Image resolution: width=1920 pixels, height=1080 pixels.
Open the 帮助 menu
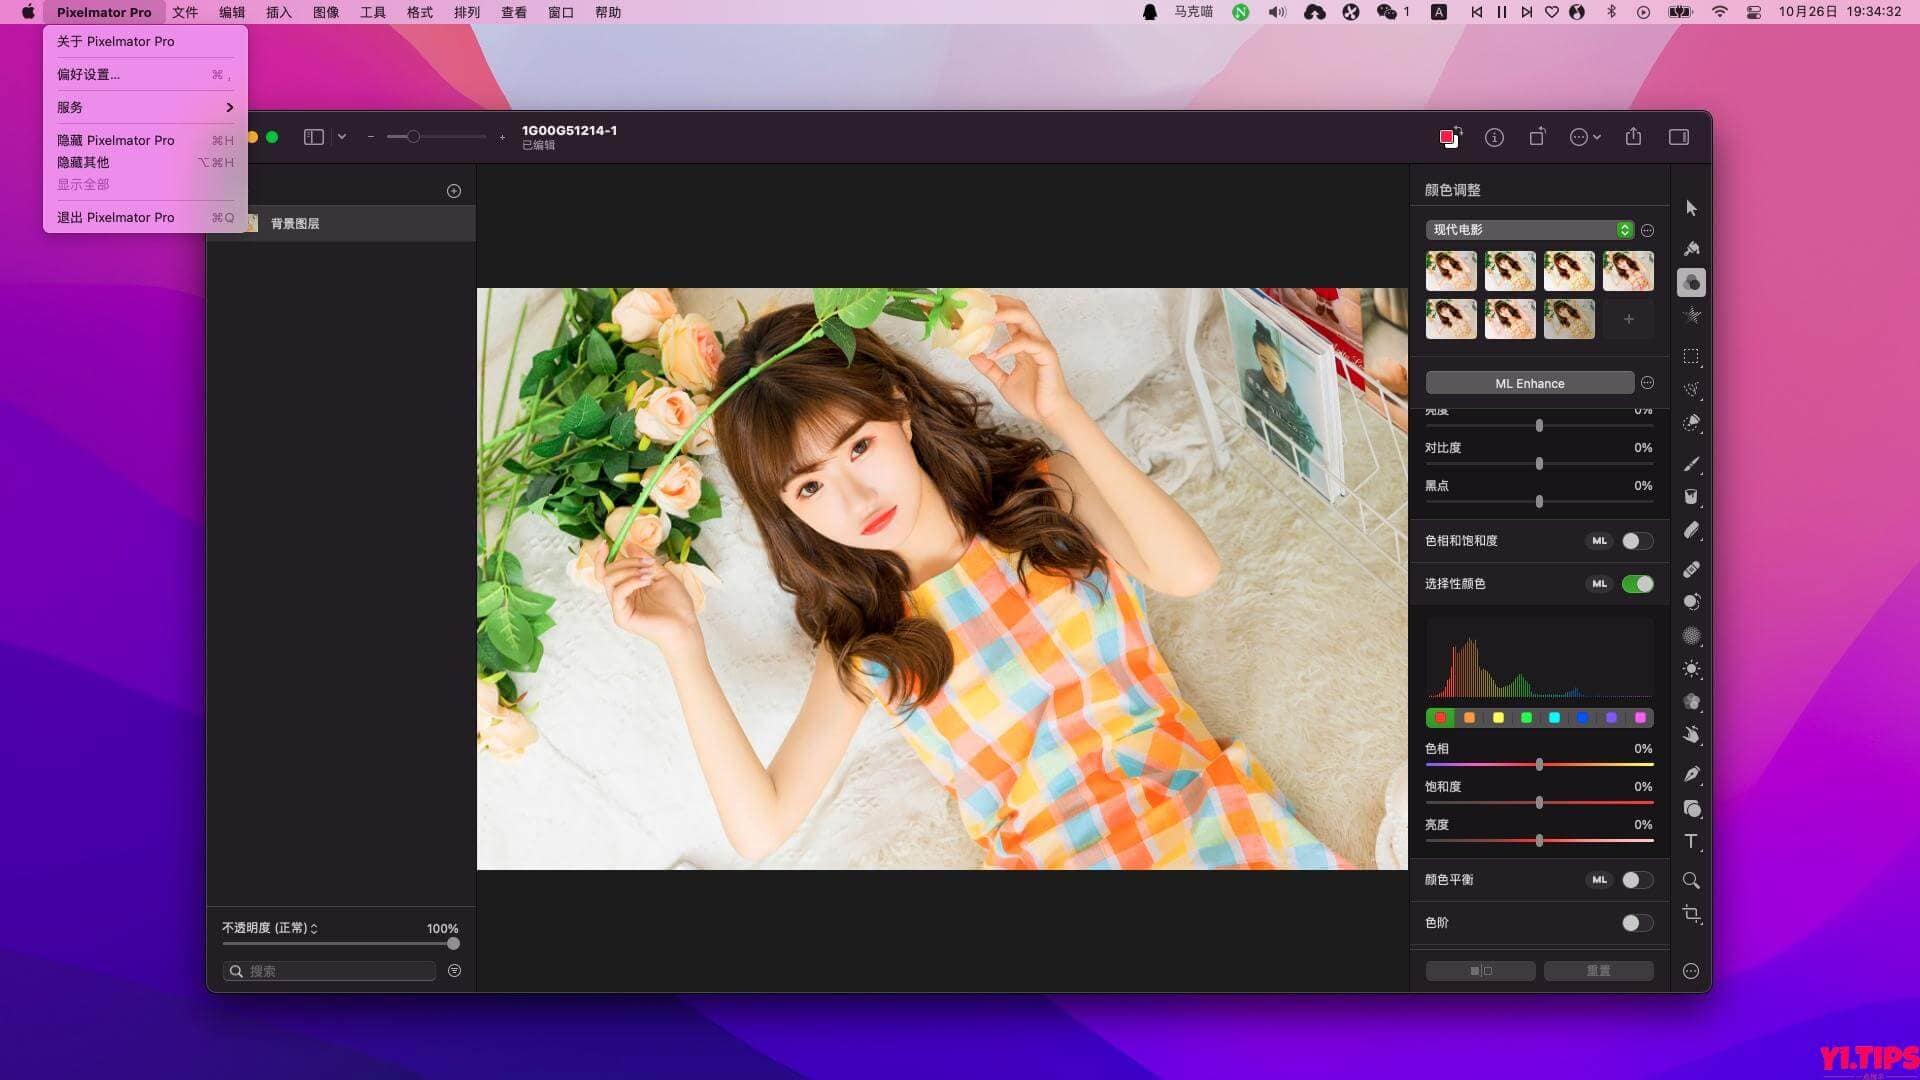(607, 12)
